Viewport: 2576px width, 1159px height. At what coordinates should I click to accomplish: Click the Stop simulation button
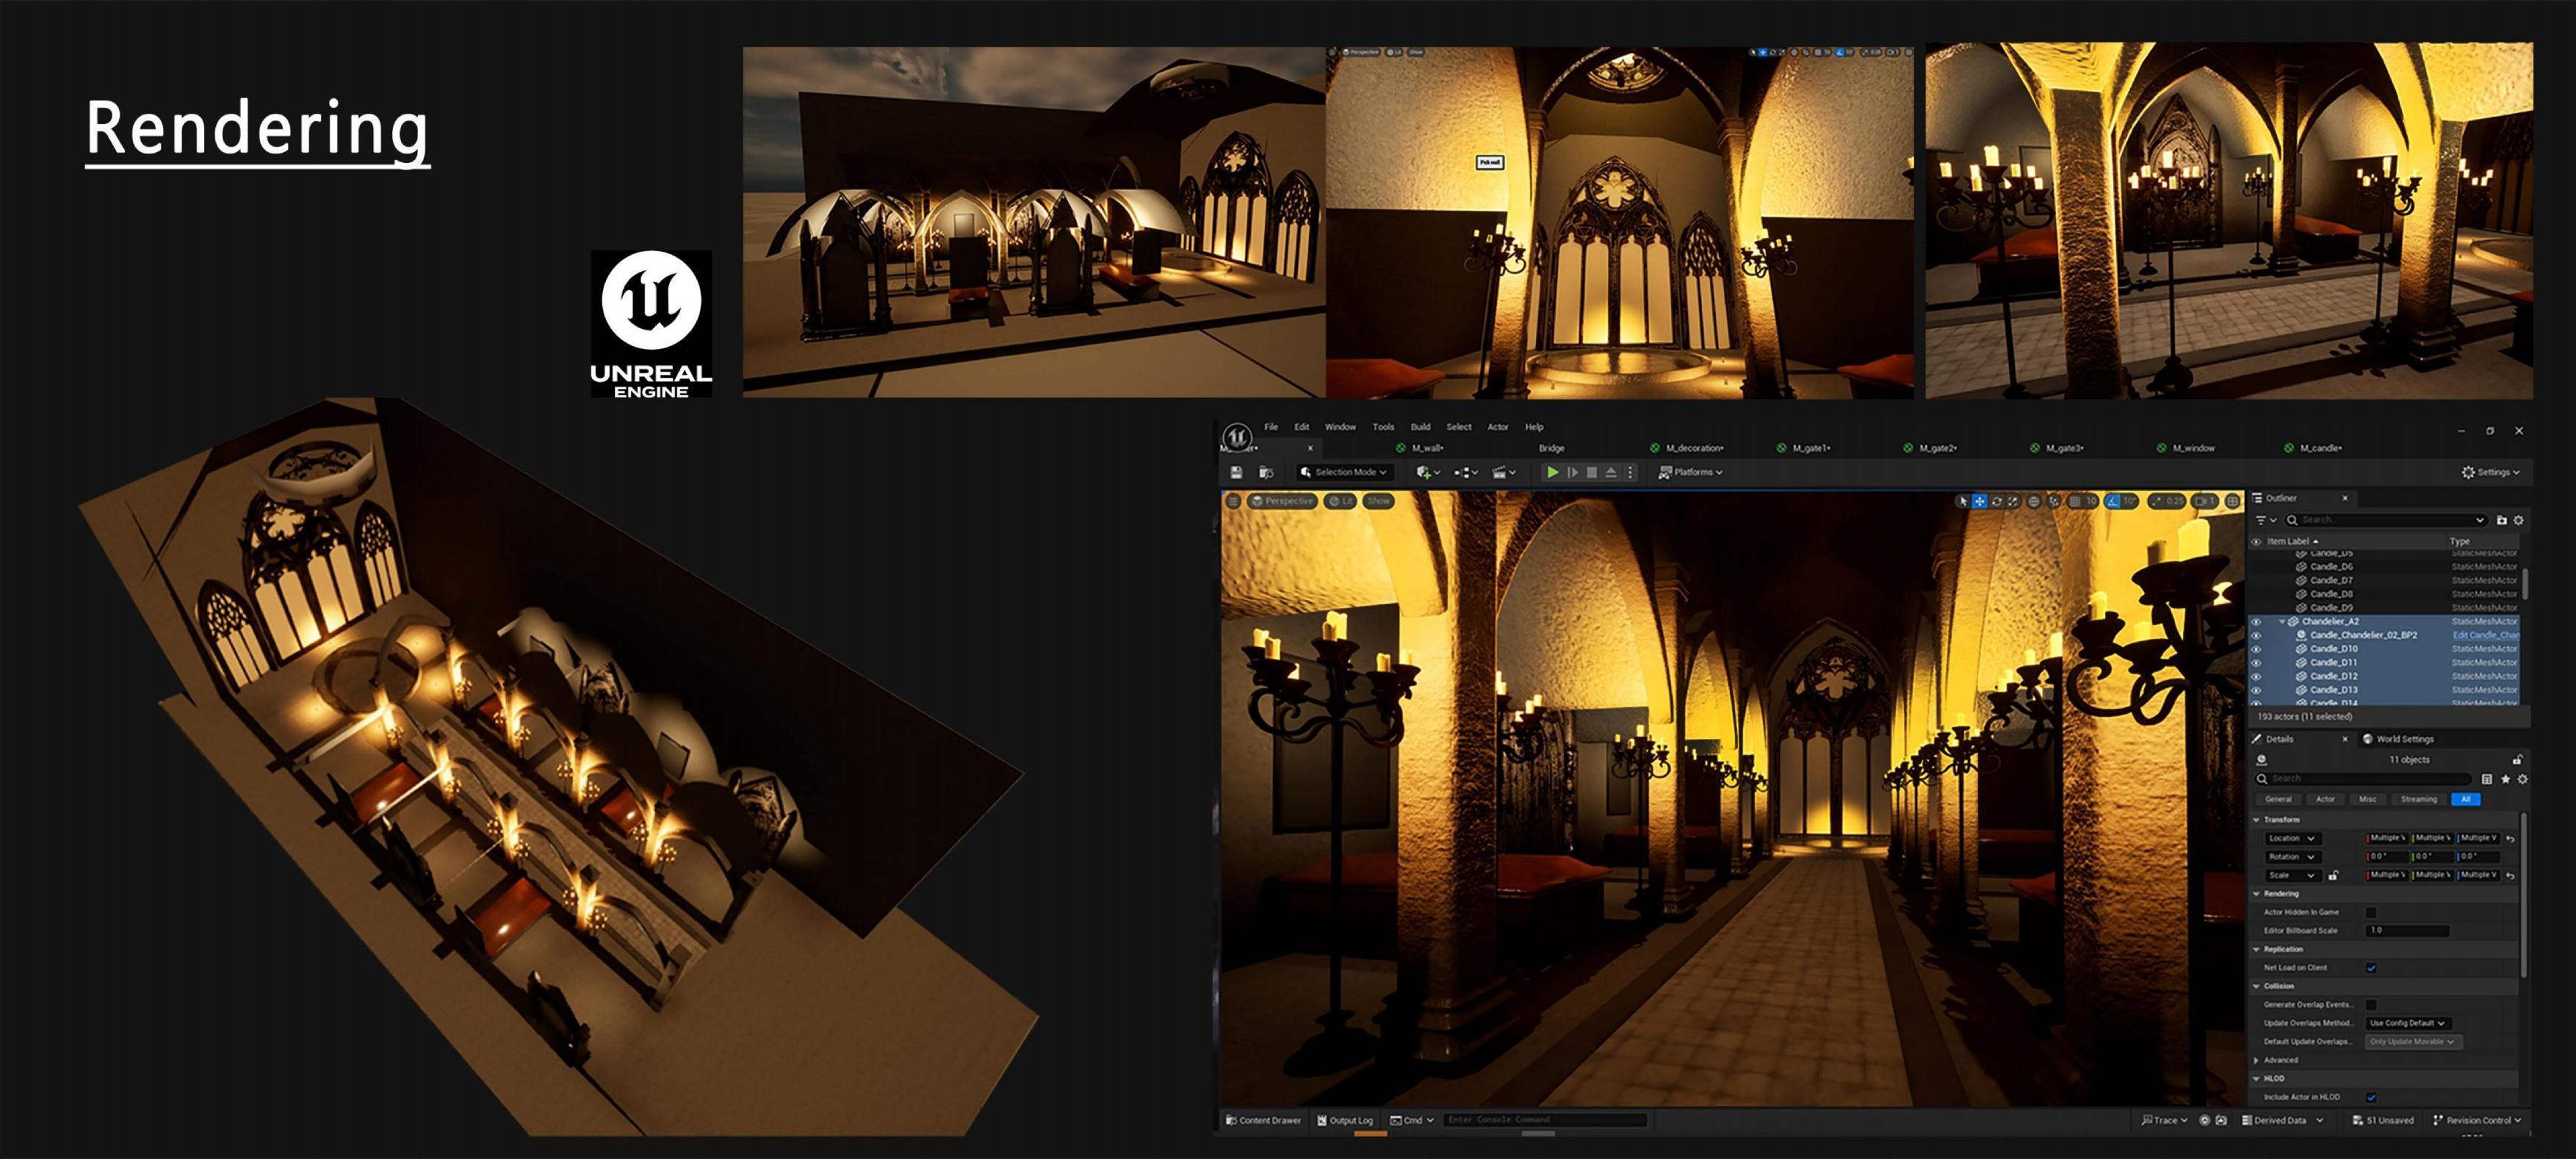coord(1592,472)
